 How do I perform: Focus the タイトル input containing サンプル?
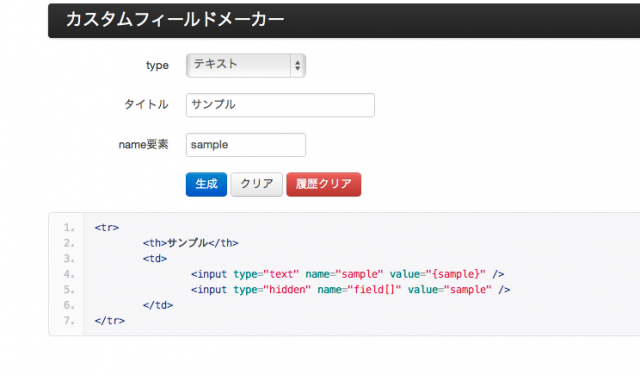coord(280,105)
